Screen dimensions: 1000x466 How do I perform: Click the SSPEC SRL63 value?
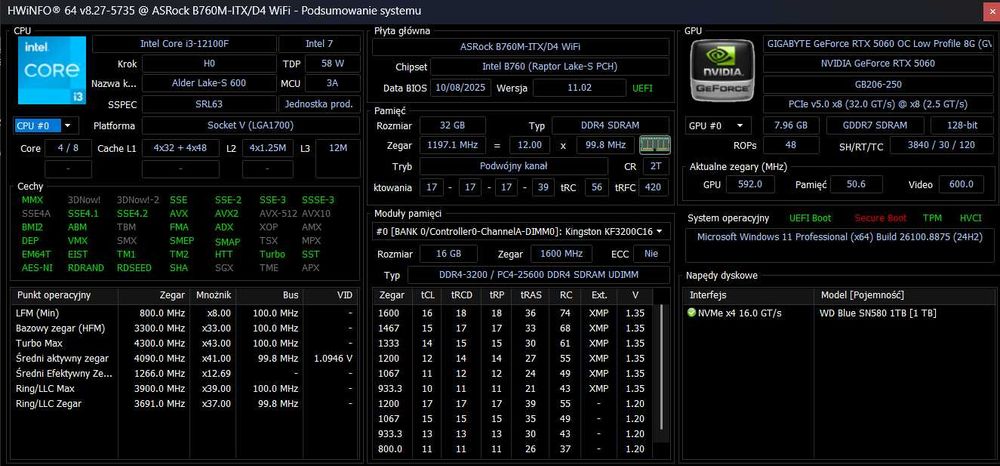pos(209,104)
